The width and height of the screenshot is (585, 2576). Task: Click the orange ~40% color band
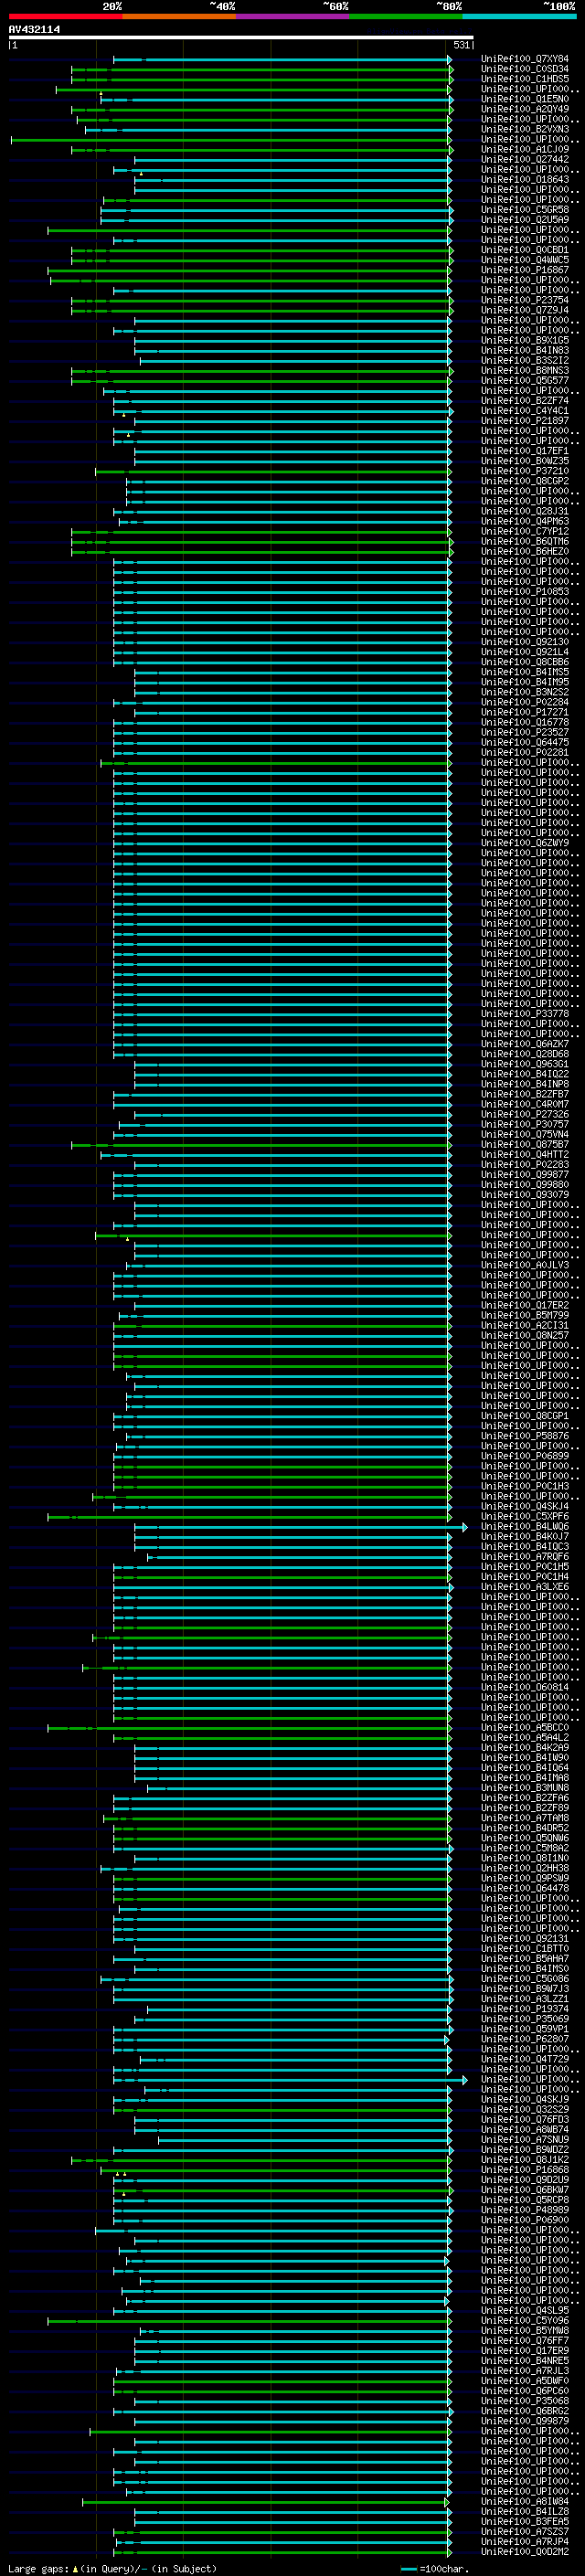[179, 16]
